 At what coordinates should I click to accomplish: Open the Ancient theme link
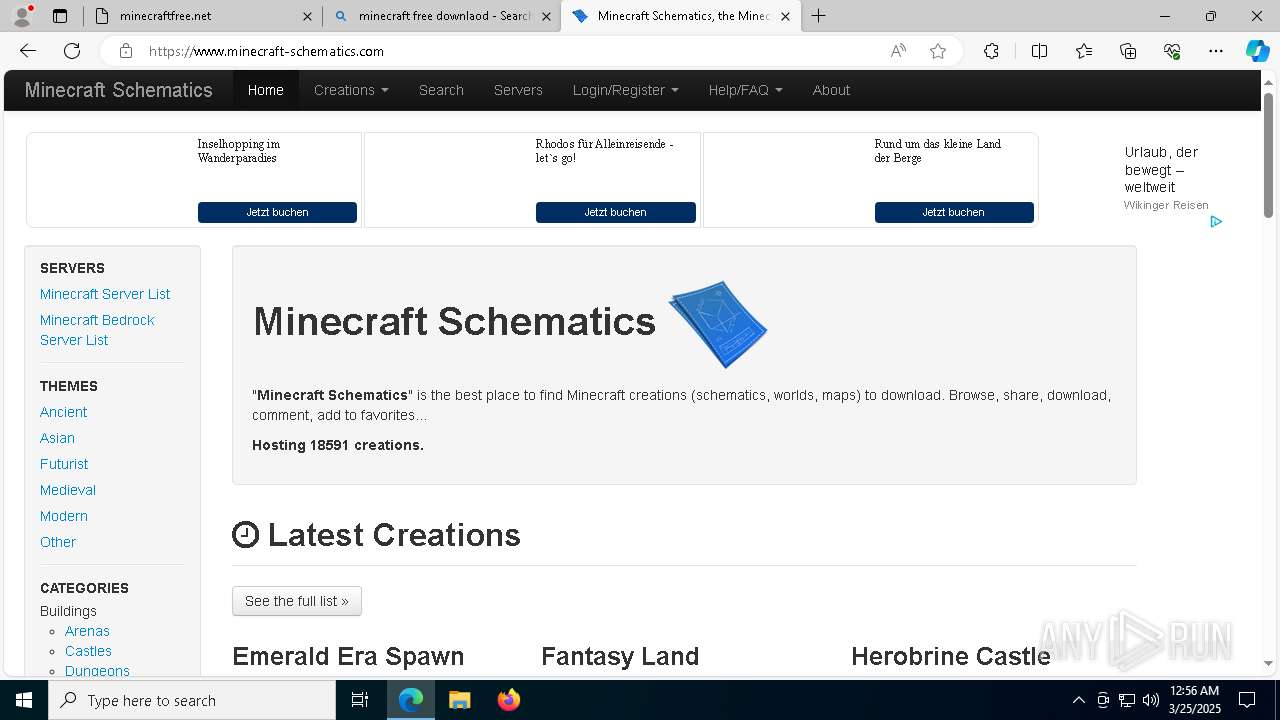63,412
